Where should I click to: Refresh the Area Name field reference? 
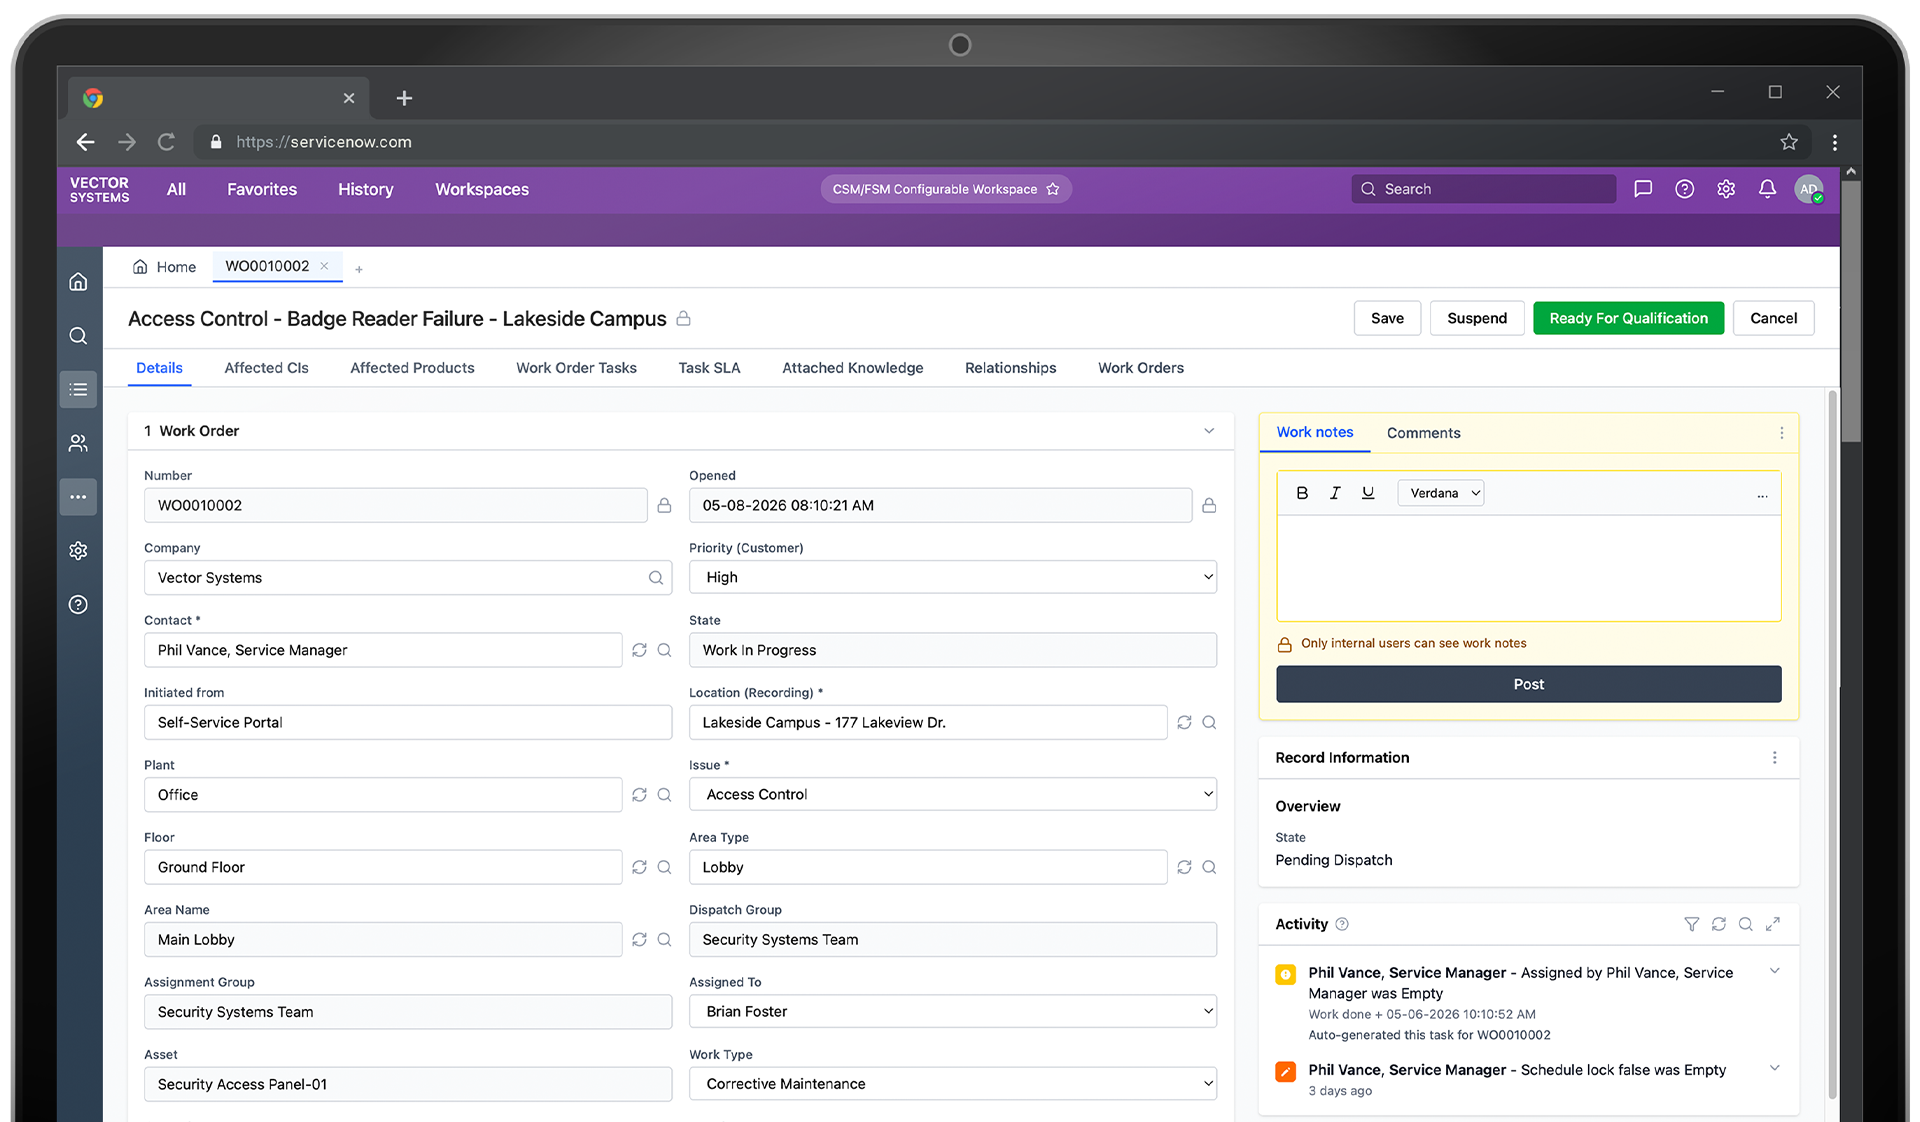(640, 940)
